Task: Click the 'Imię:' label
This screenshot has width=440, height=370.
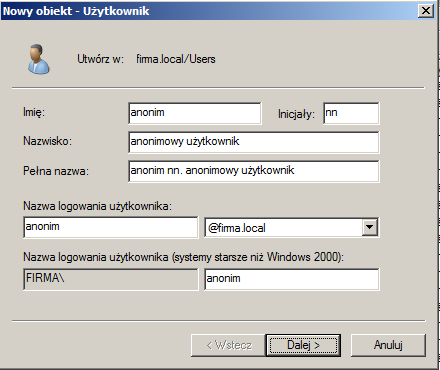Action: pos(34,112)
